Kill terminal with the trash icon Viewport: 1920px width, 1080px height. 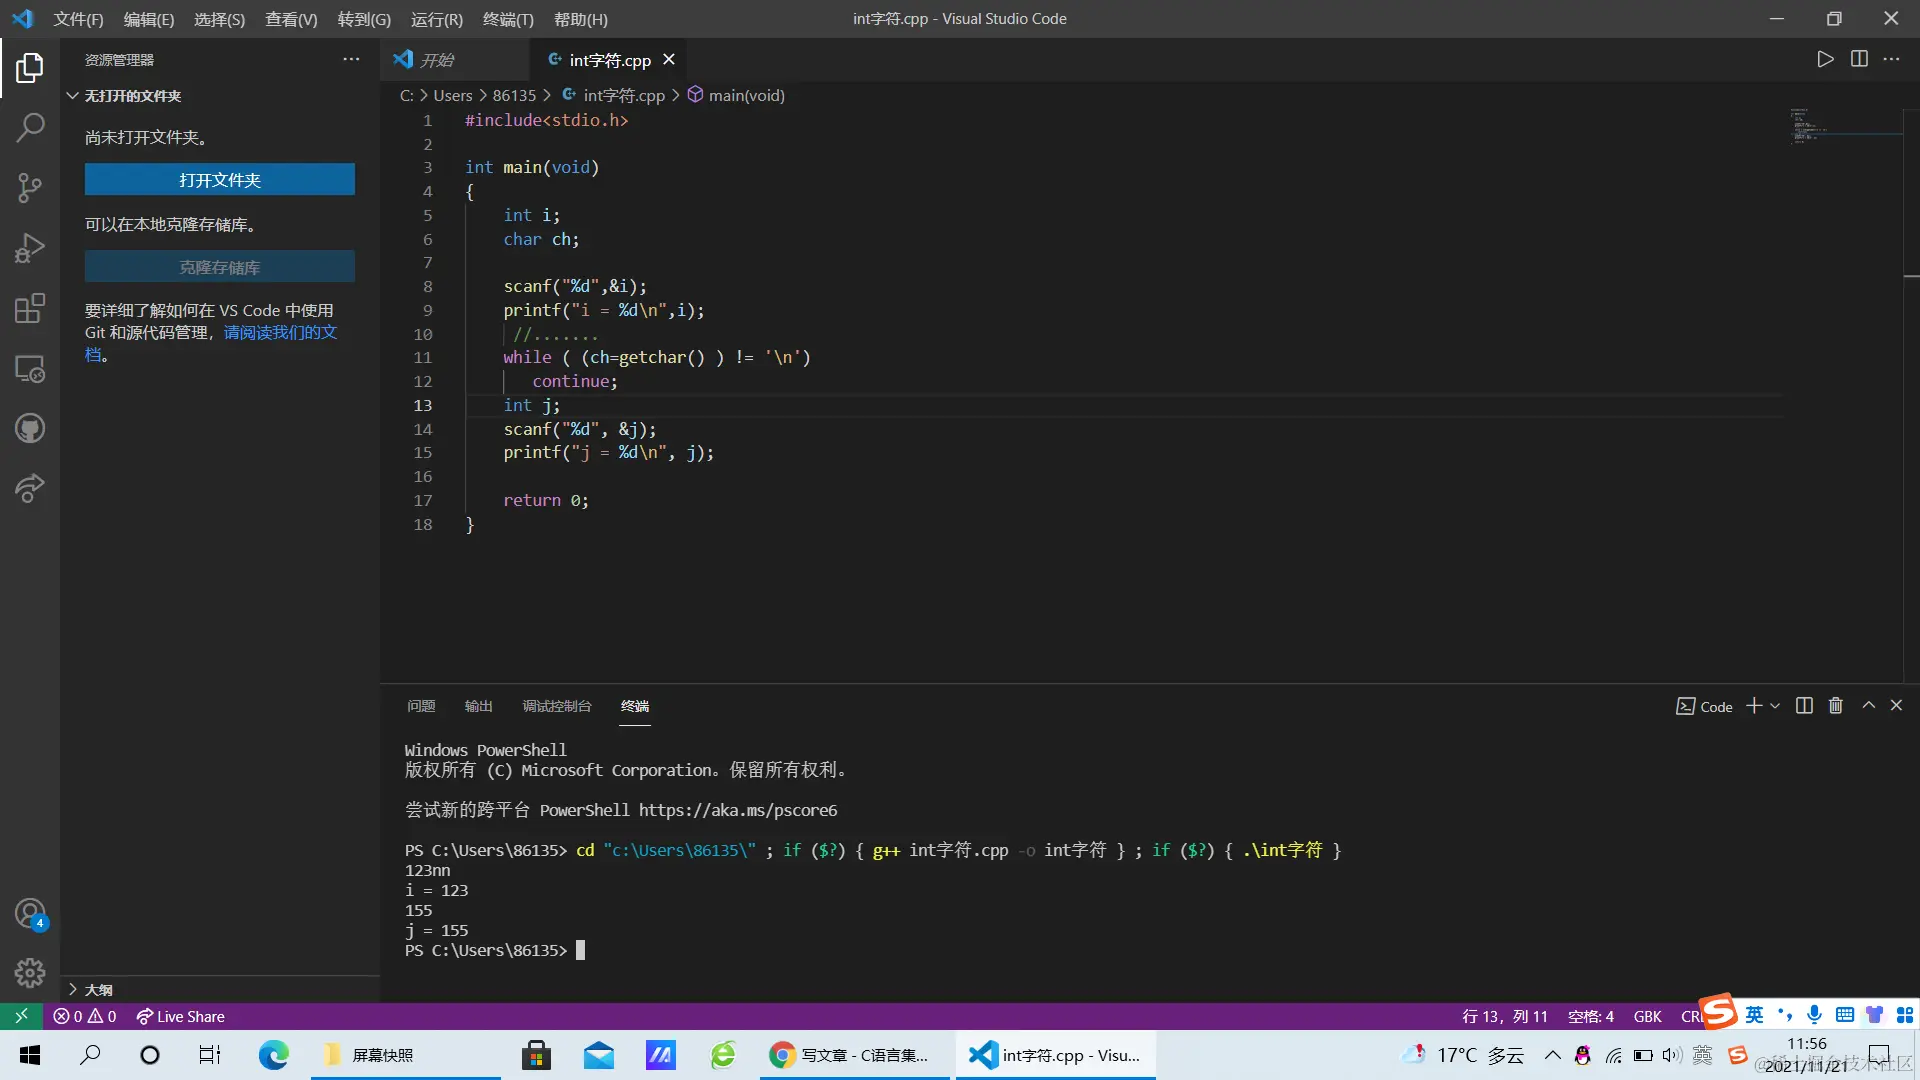[1836, 706]
